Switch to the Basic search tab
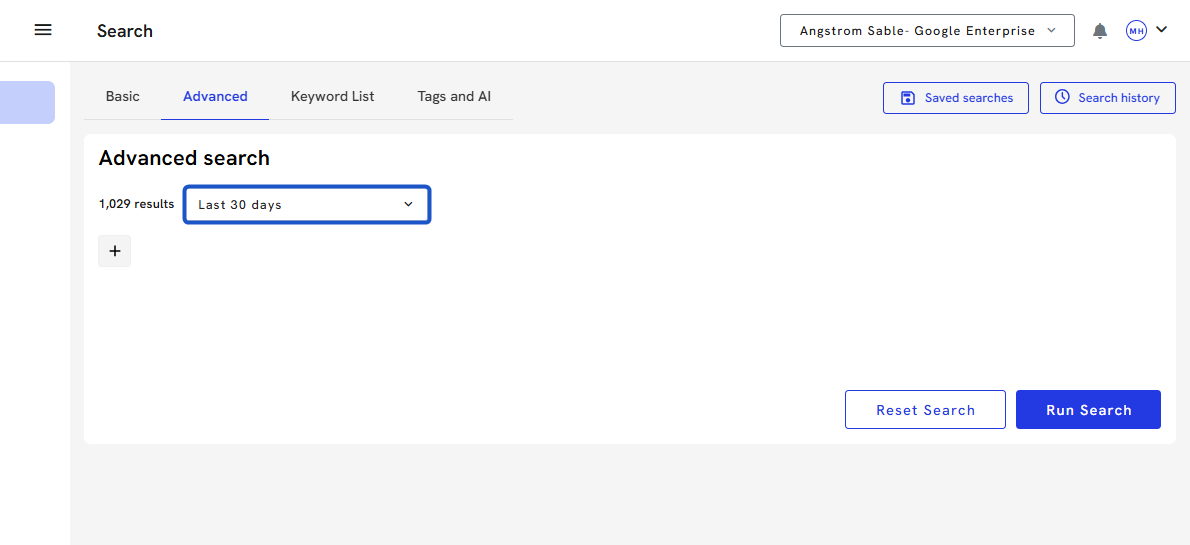1190x545 pixels. (123, 97)
